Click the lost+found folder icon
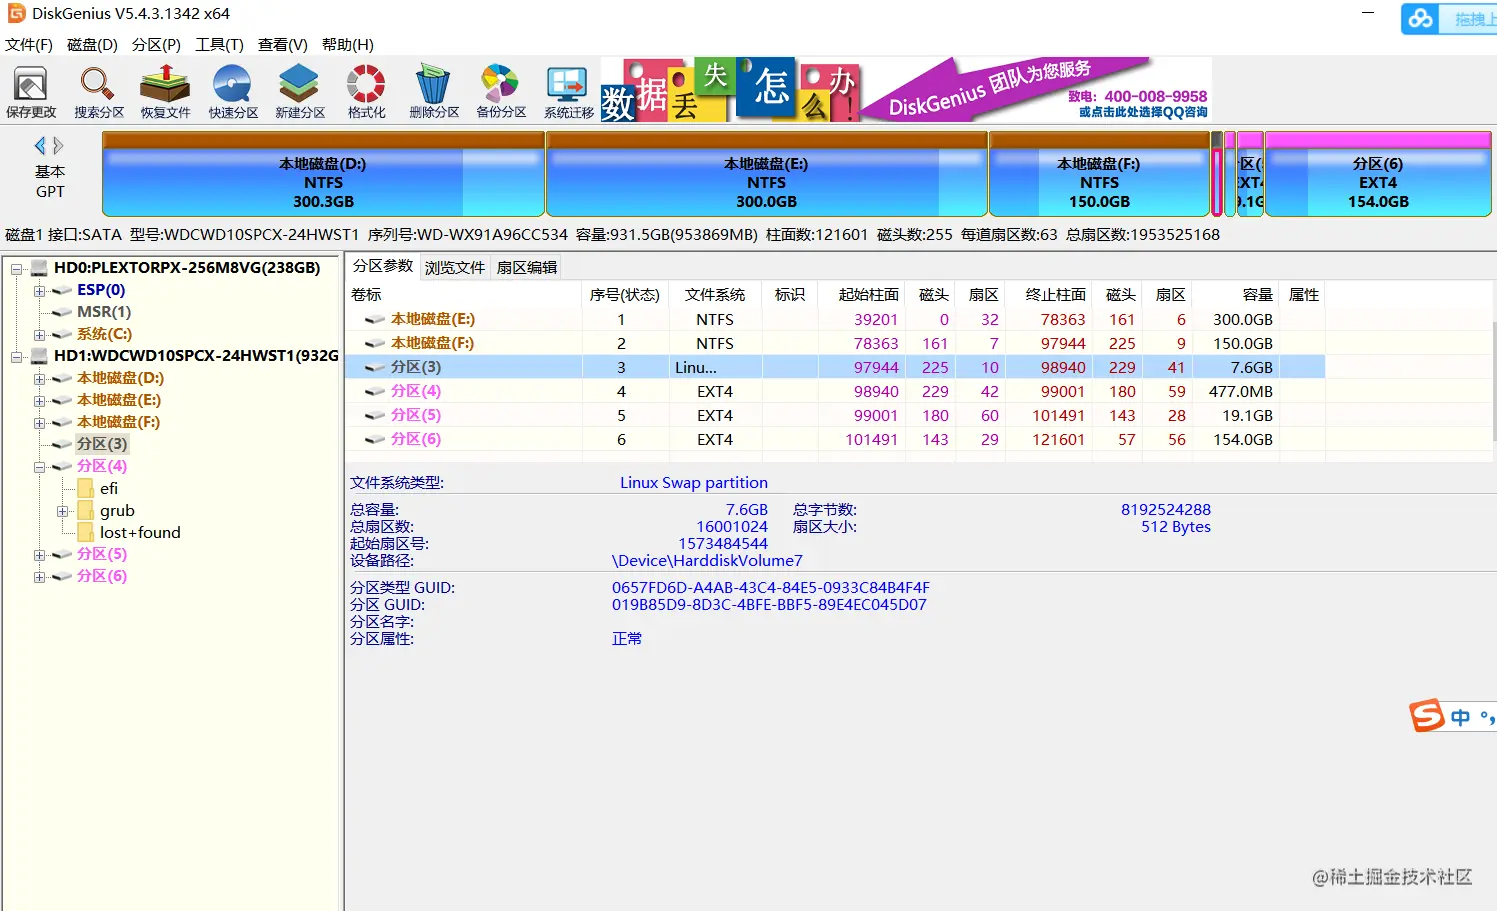The height and width of the screenshot is (911, 1497). pyautogui.click(x=85, y=532)
